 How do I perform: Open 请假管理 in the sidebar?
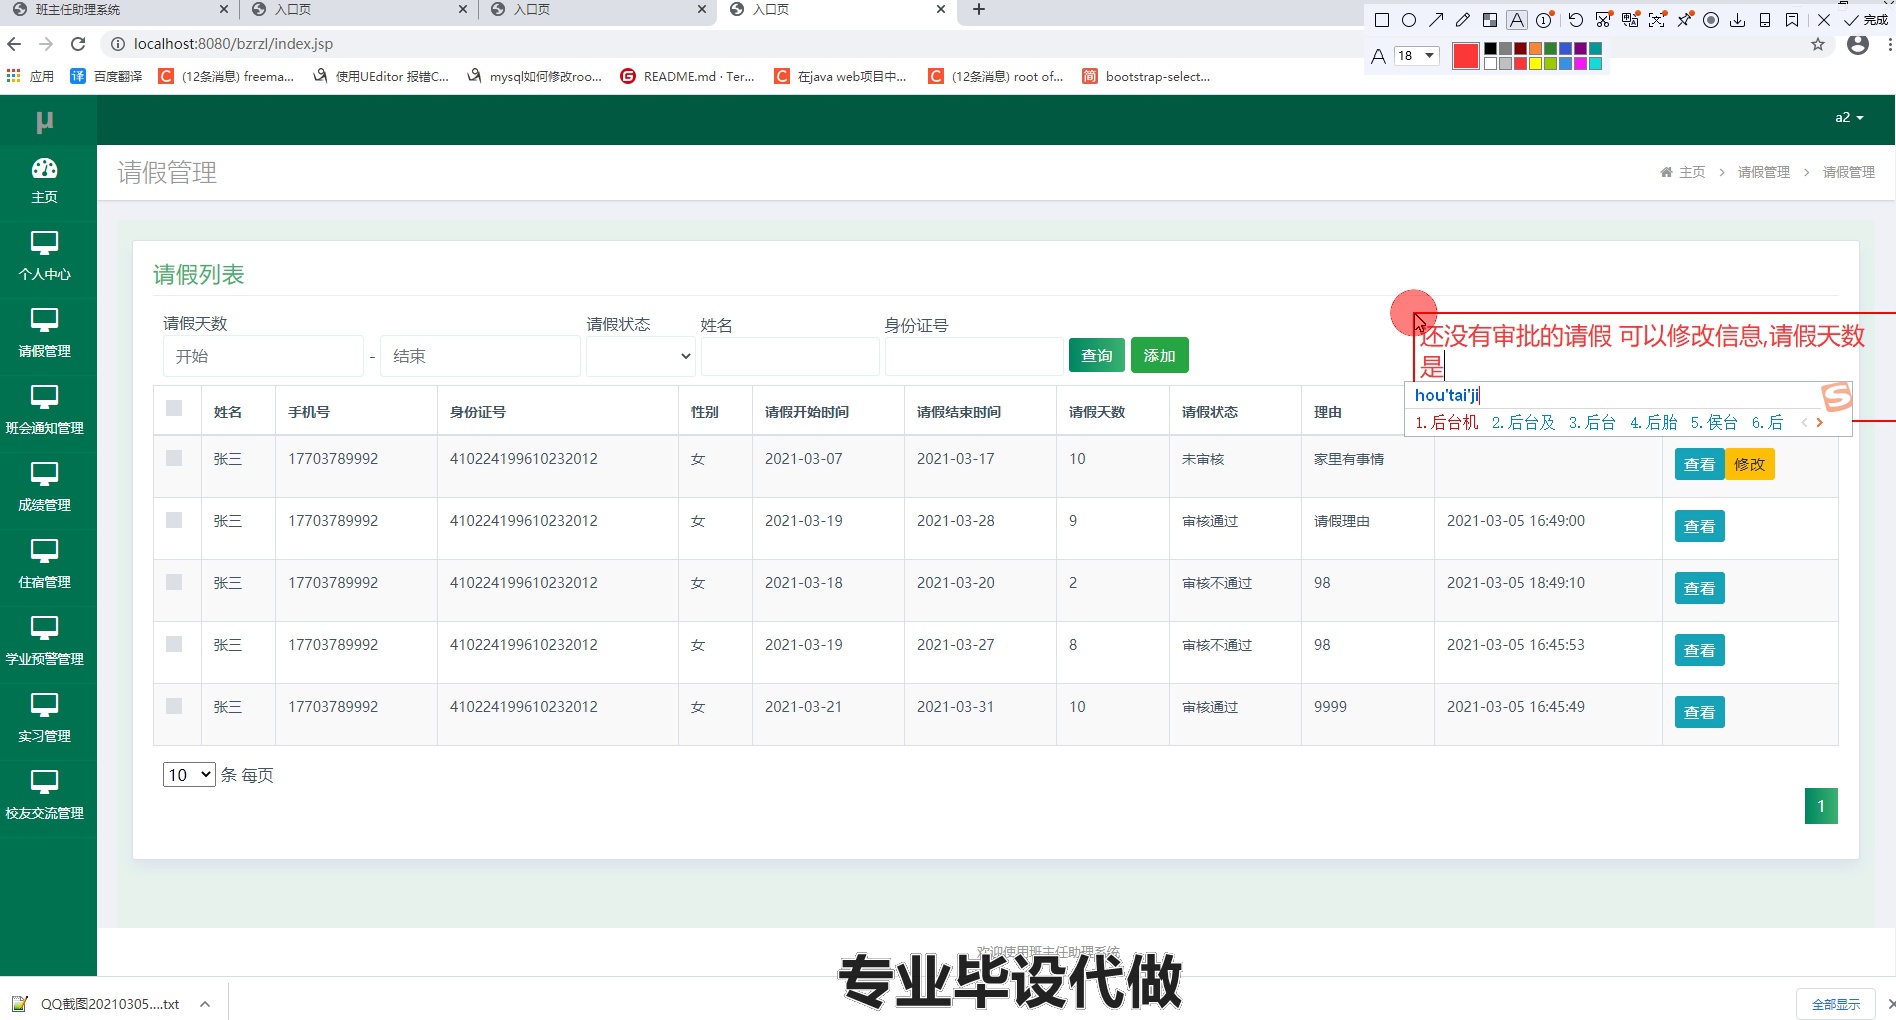tap(45, 334)
